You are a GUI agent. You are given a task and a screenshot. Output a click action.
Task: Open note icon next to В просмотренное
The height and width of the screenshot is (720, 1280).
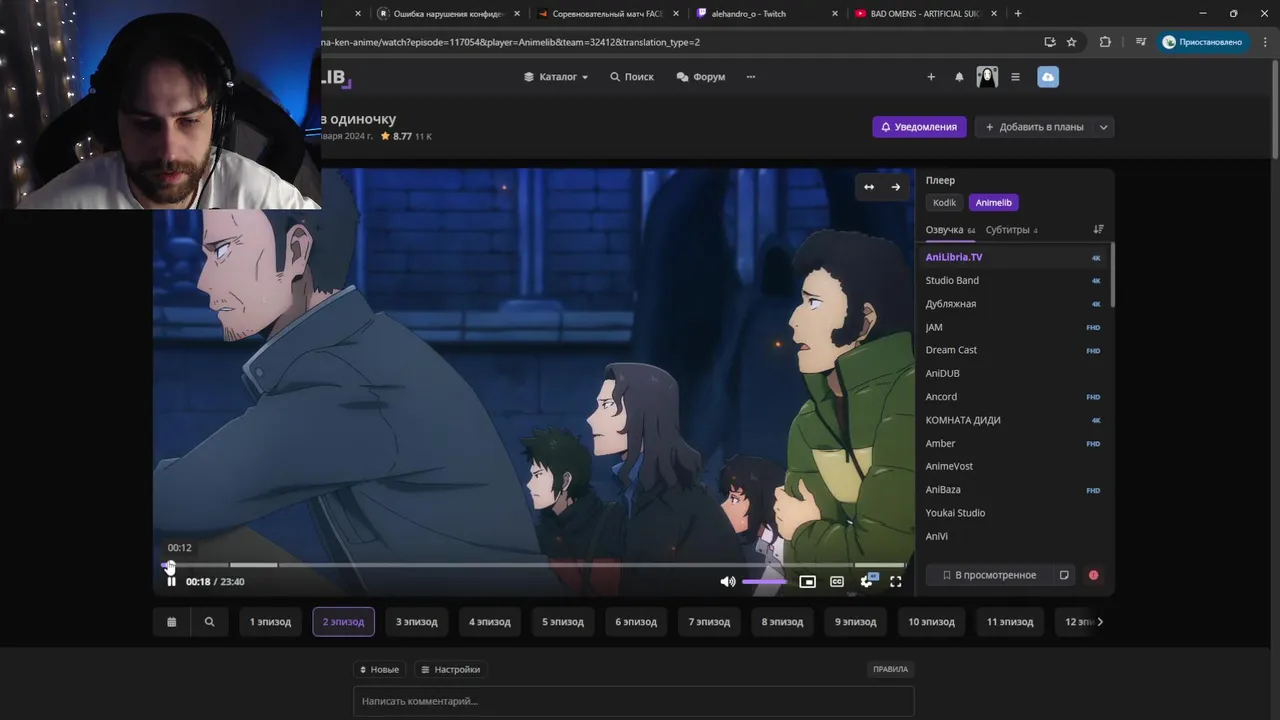(1064, 575)
